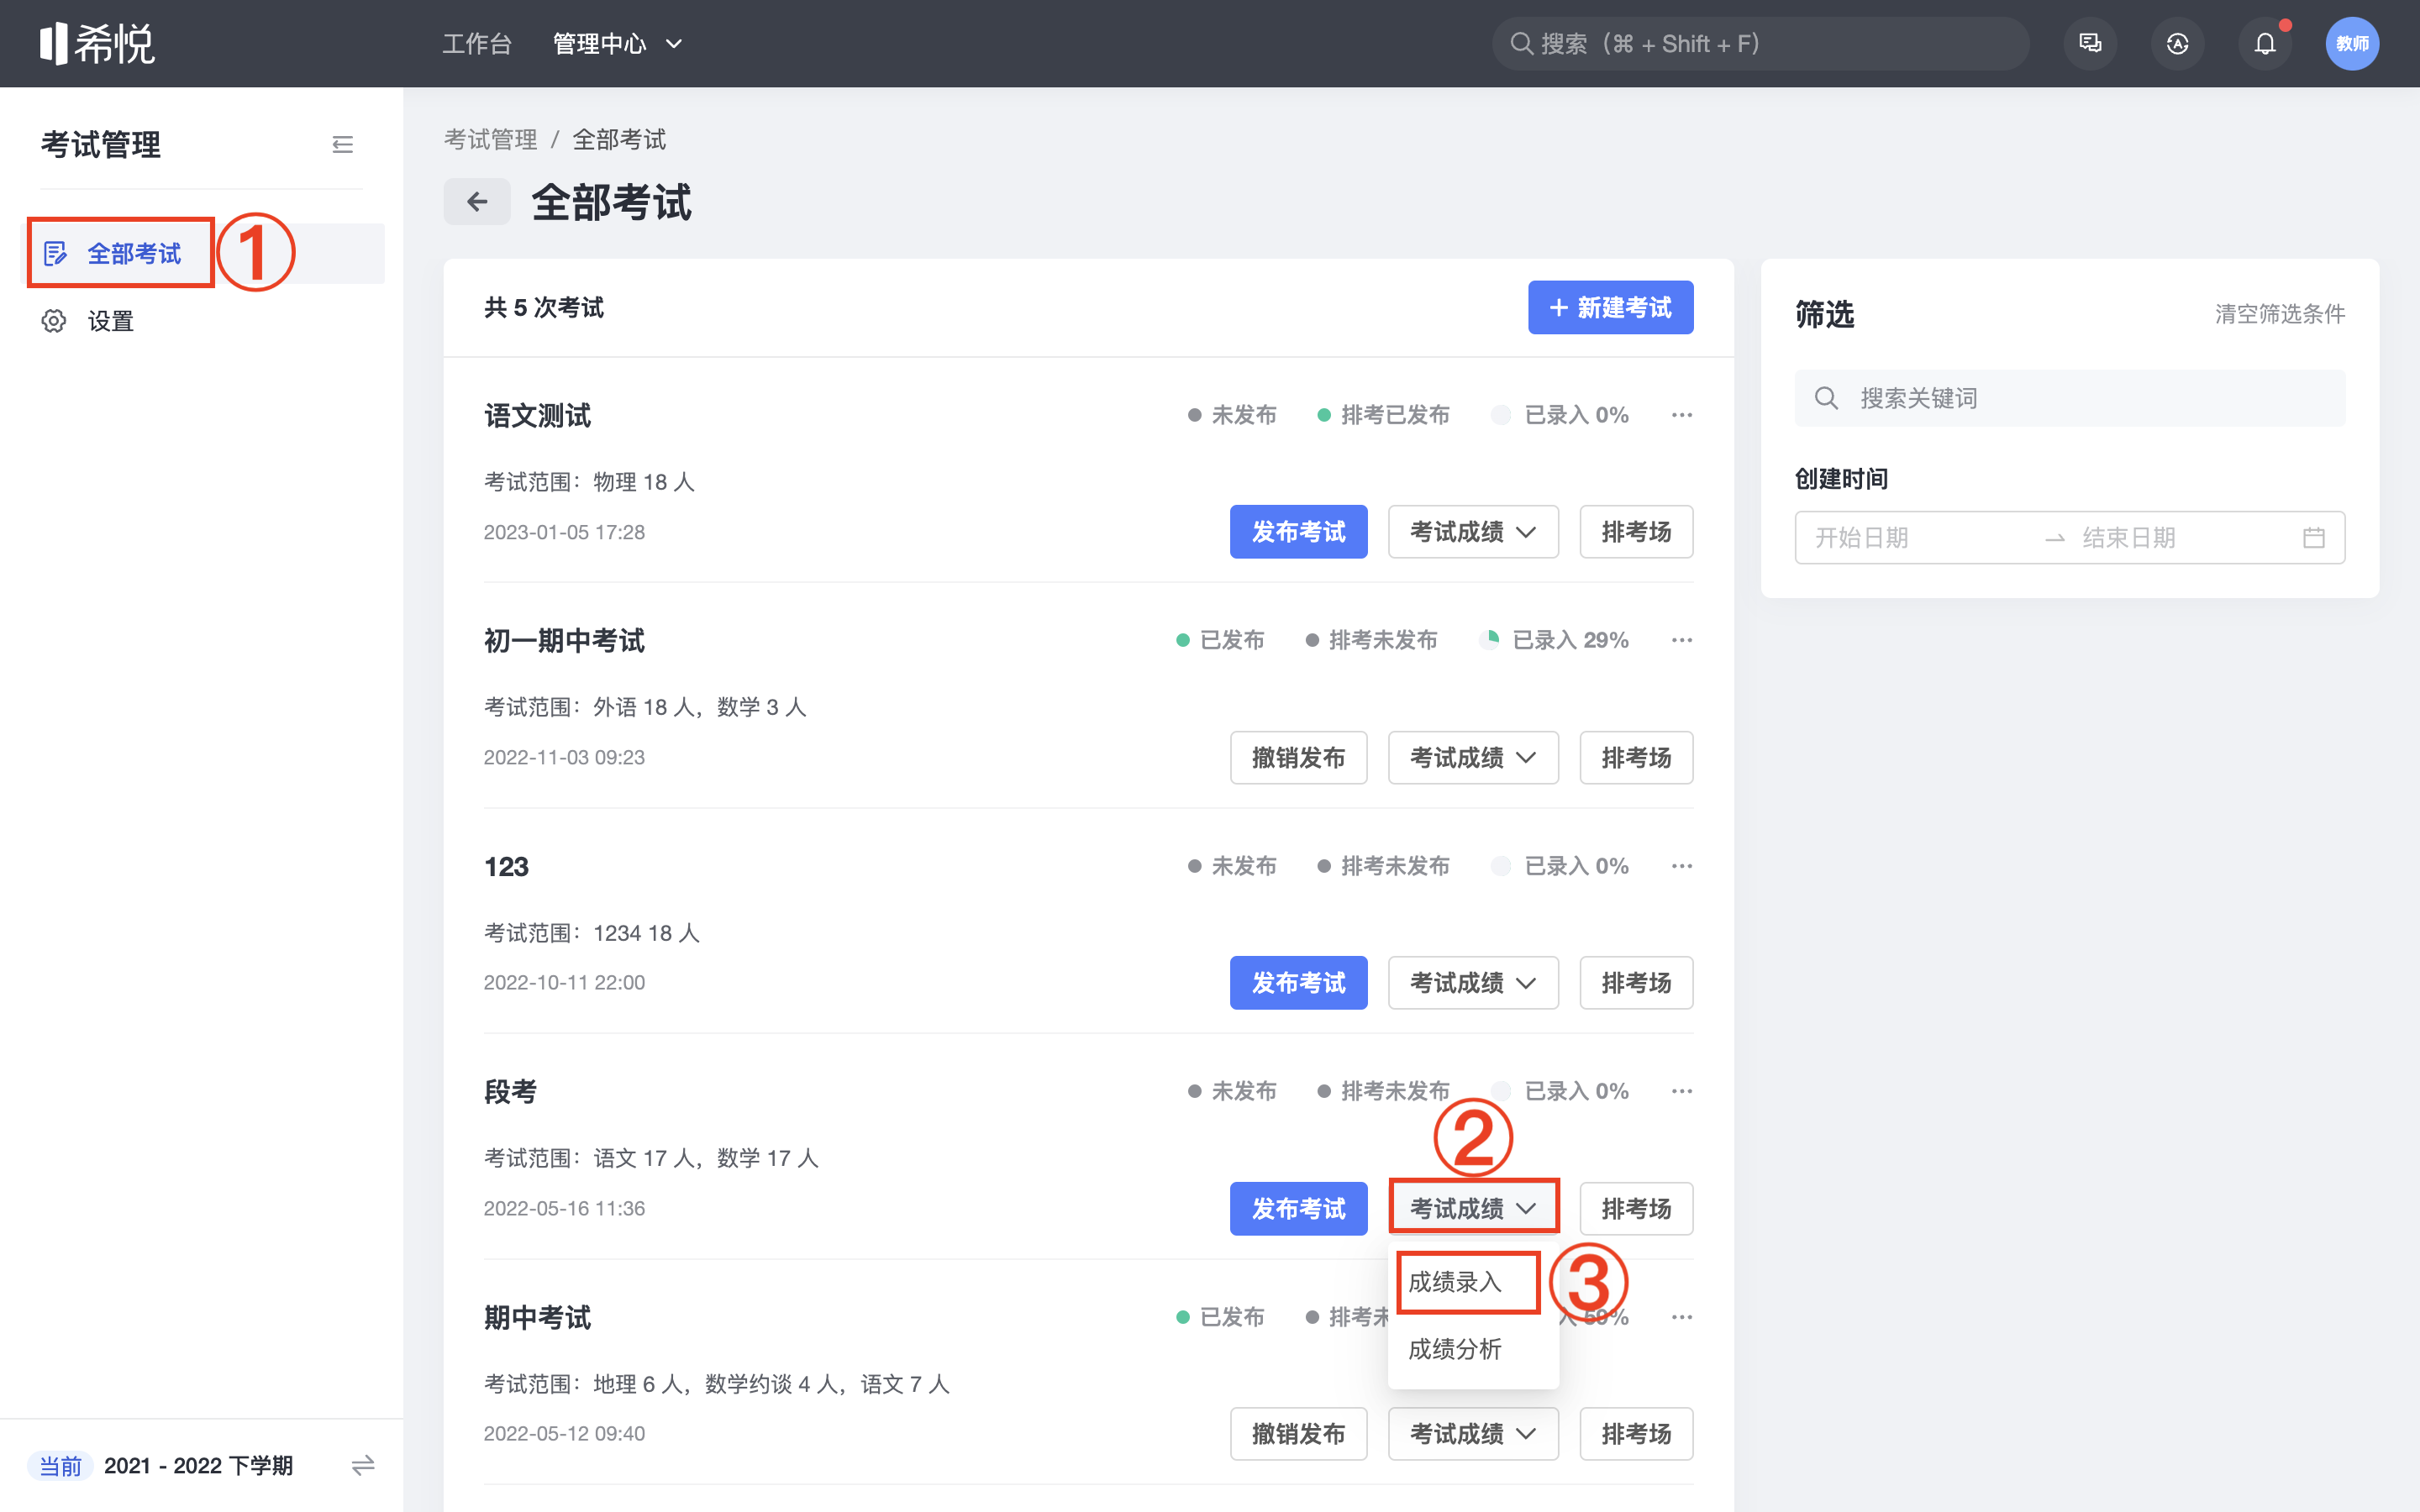Click the 新建考试 button

click(x=1610, y=307)
